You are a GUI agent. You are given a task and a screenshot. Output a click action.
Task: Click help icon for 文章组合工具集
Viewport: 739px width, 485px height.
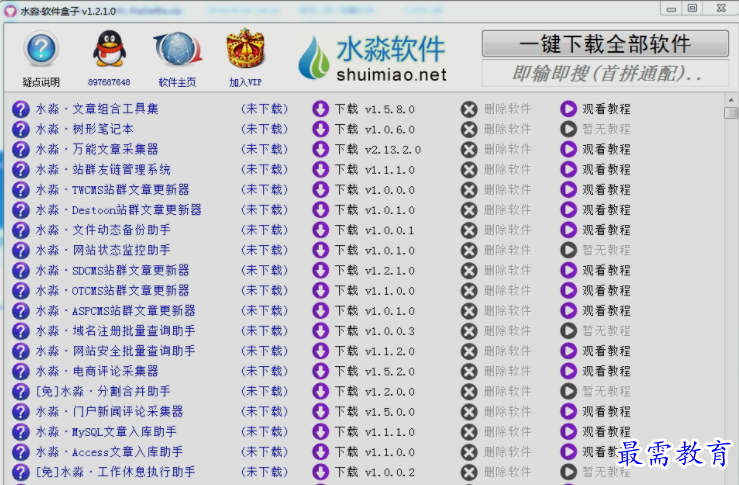pos(21,109)
